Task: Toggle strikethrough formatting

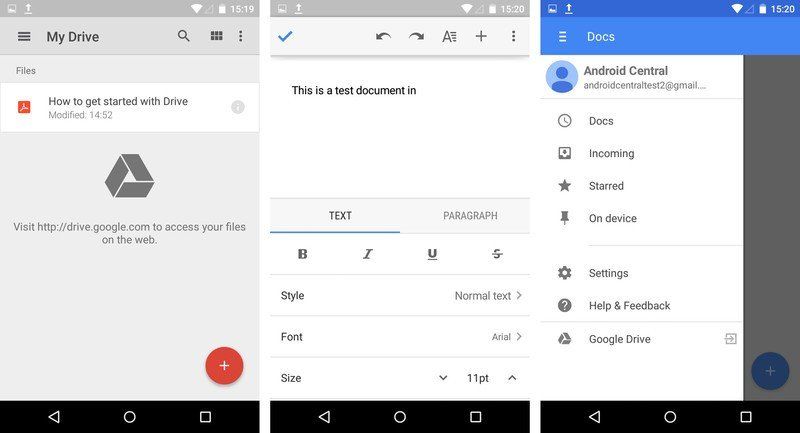Action: click(497, 254)
